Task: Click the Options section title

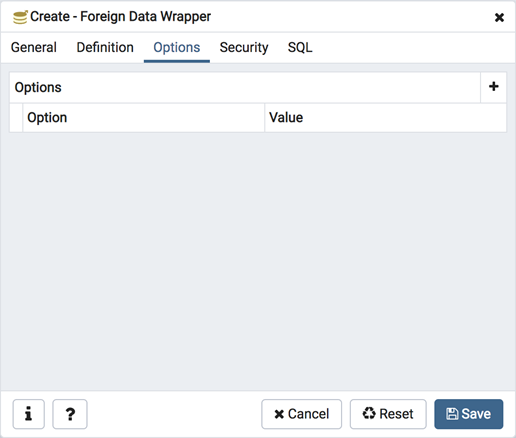Action: [x=38, y=87]
